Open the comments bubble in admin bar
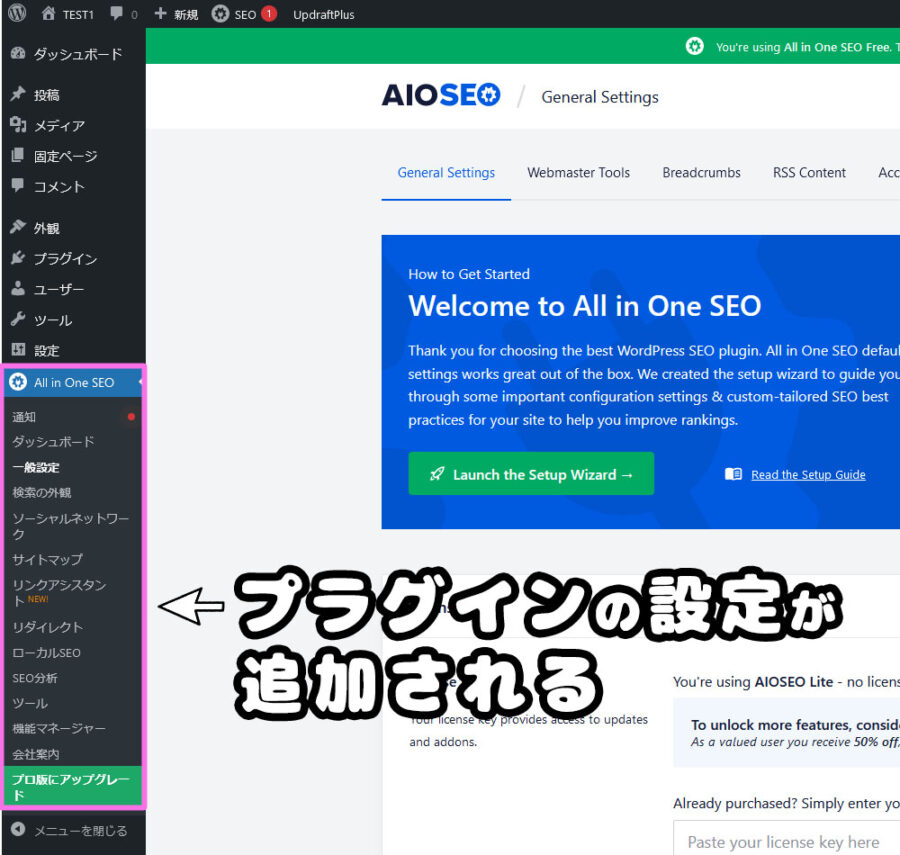The width and height of the screenshot is (900, 855). pyautogui.click(x=117, y=13)
